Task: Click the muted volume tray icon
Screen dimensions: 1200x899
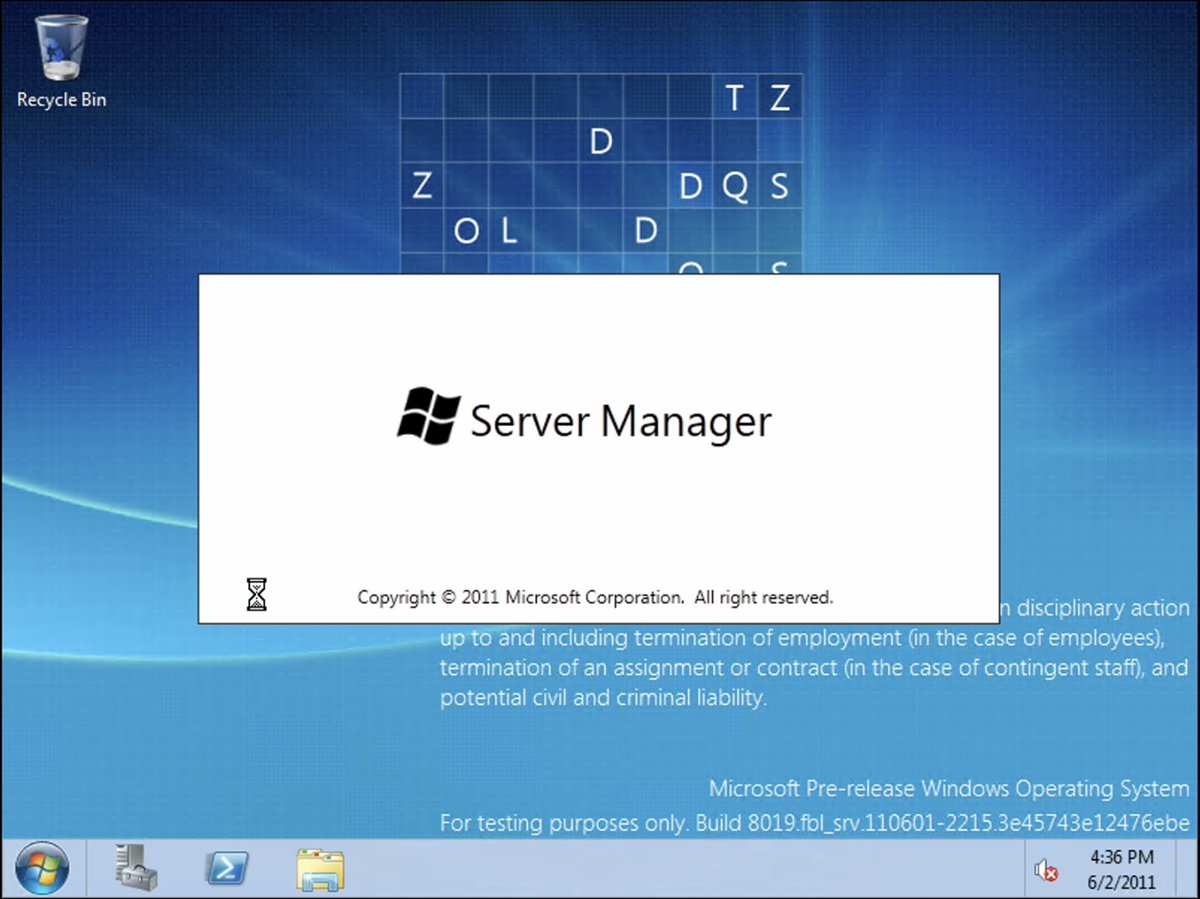Action: (1047, 871)
